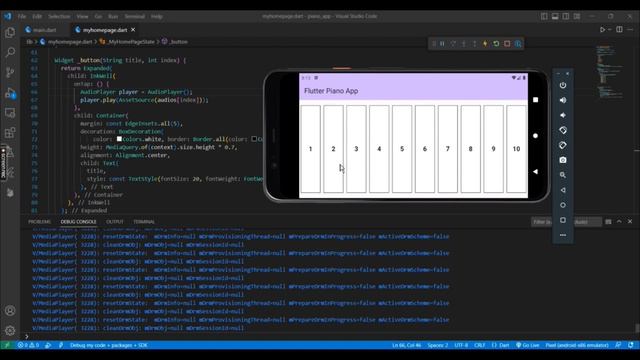This screenshot has width=640, height=360.
Task: Click Go Live in the status bar
Action: pos(527,345)
